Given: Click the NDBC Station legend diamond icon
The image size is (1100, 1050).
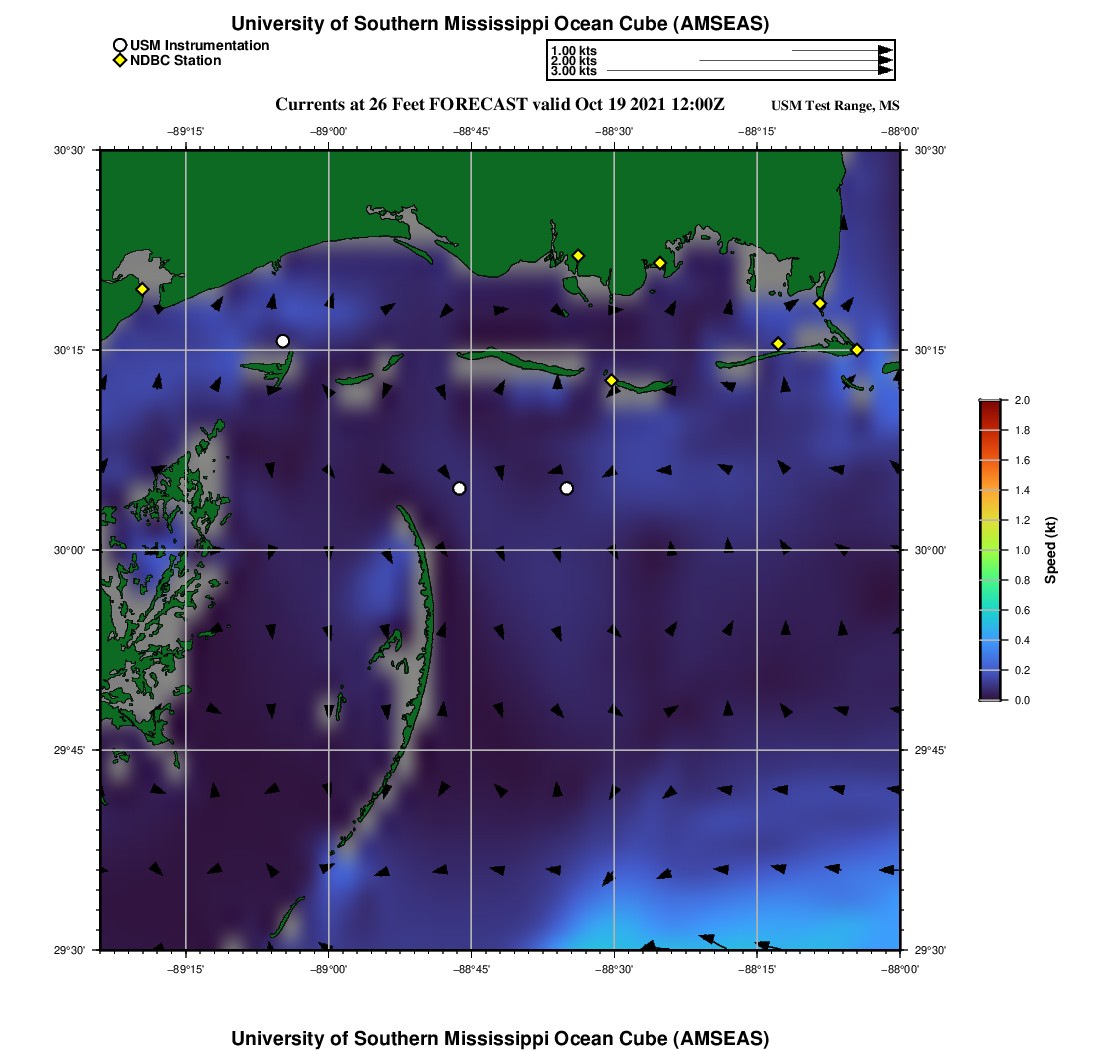Looking at the screenshot, I should click(x=120, y=61).
